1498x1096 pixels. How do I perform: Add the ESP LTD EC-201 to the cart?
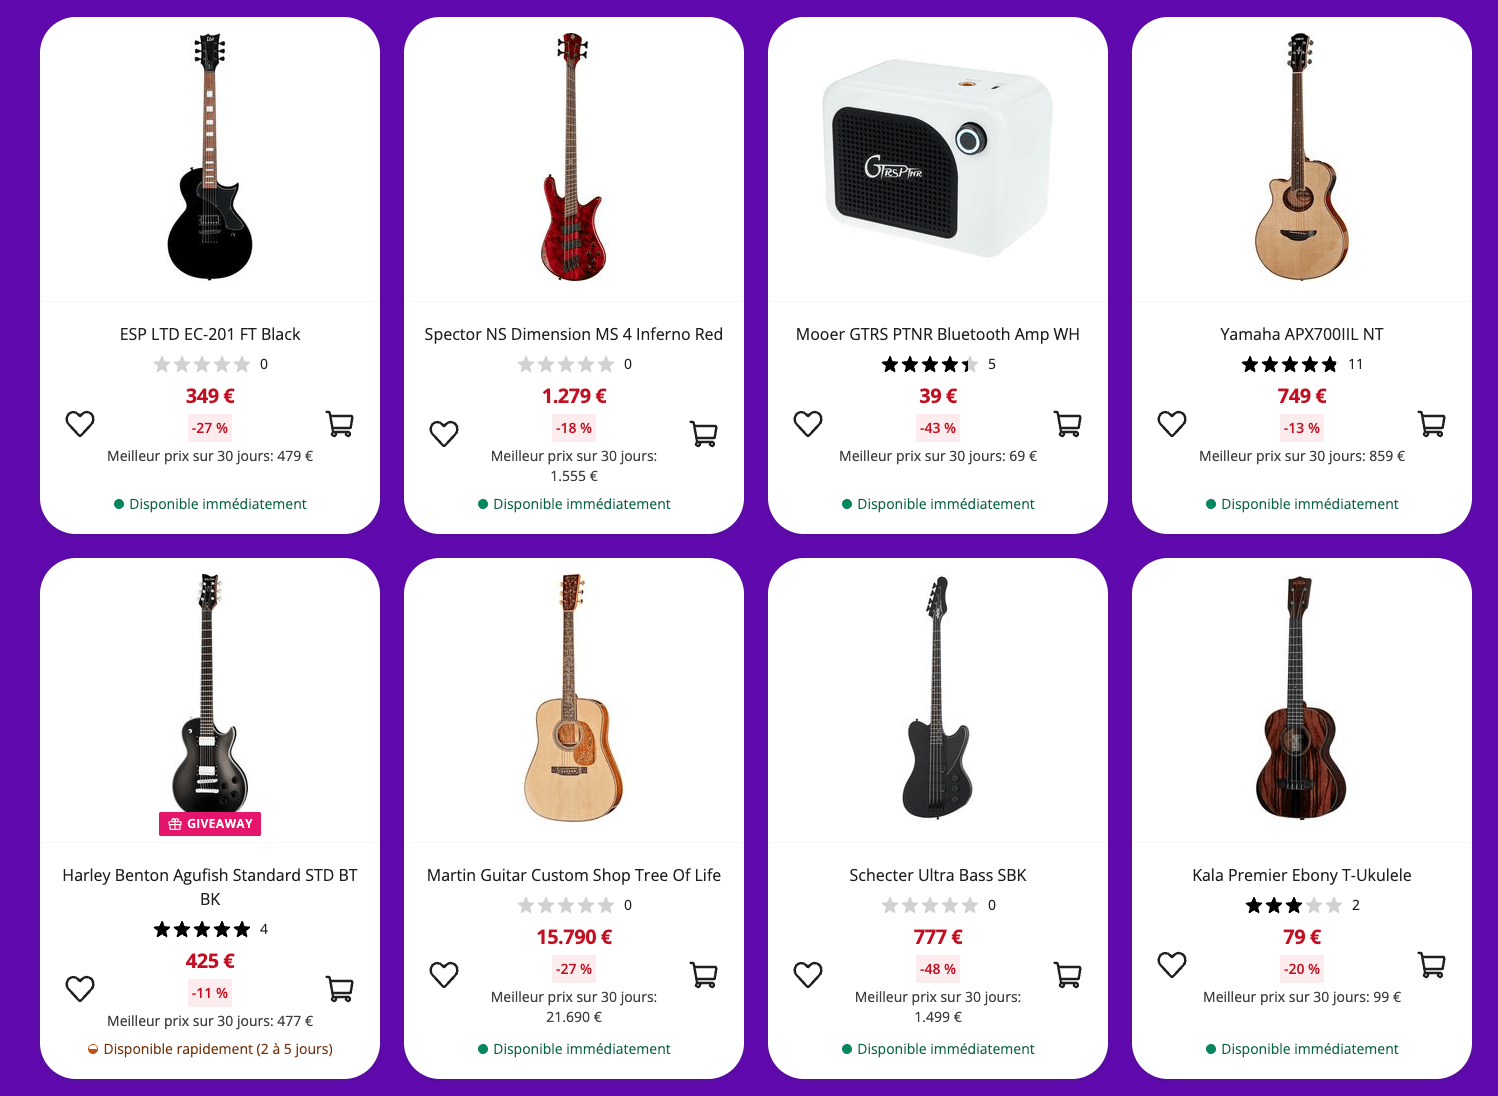340,424
